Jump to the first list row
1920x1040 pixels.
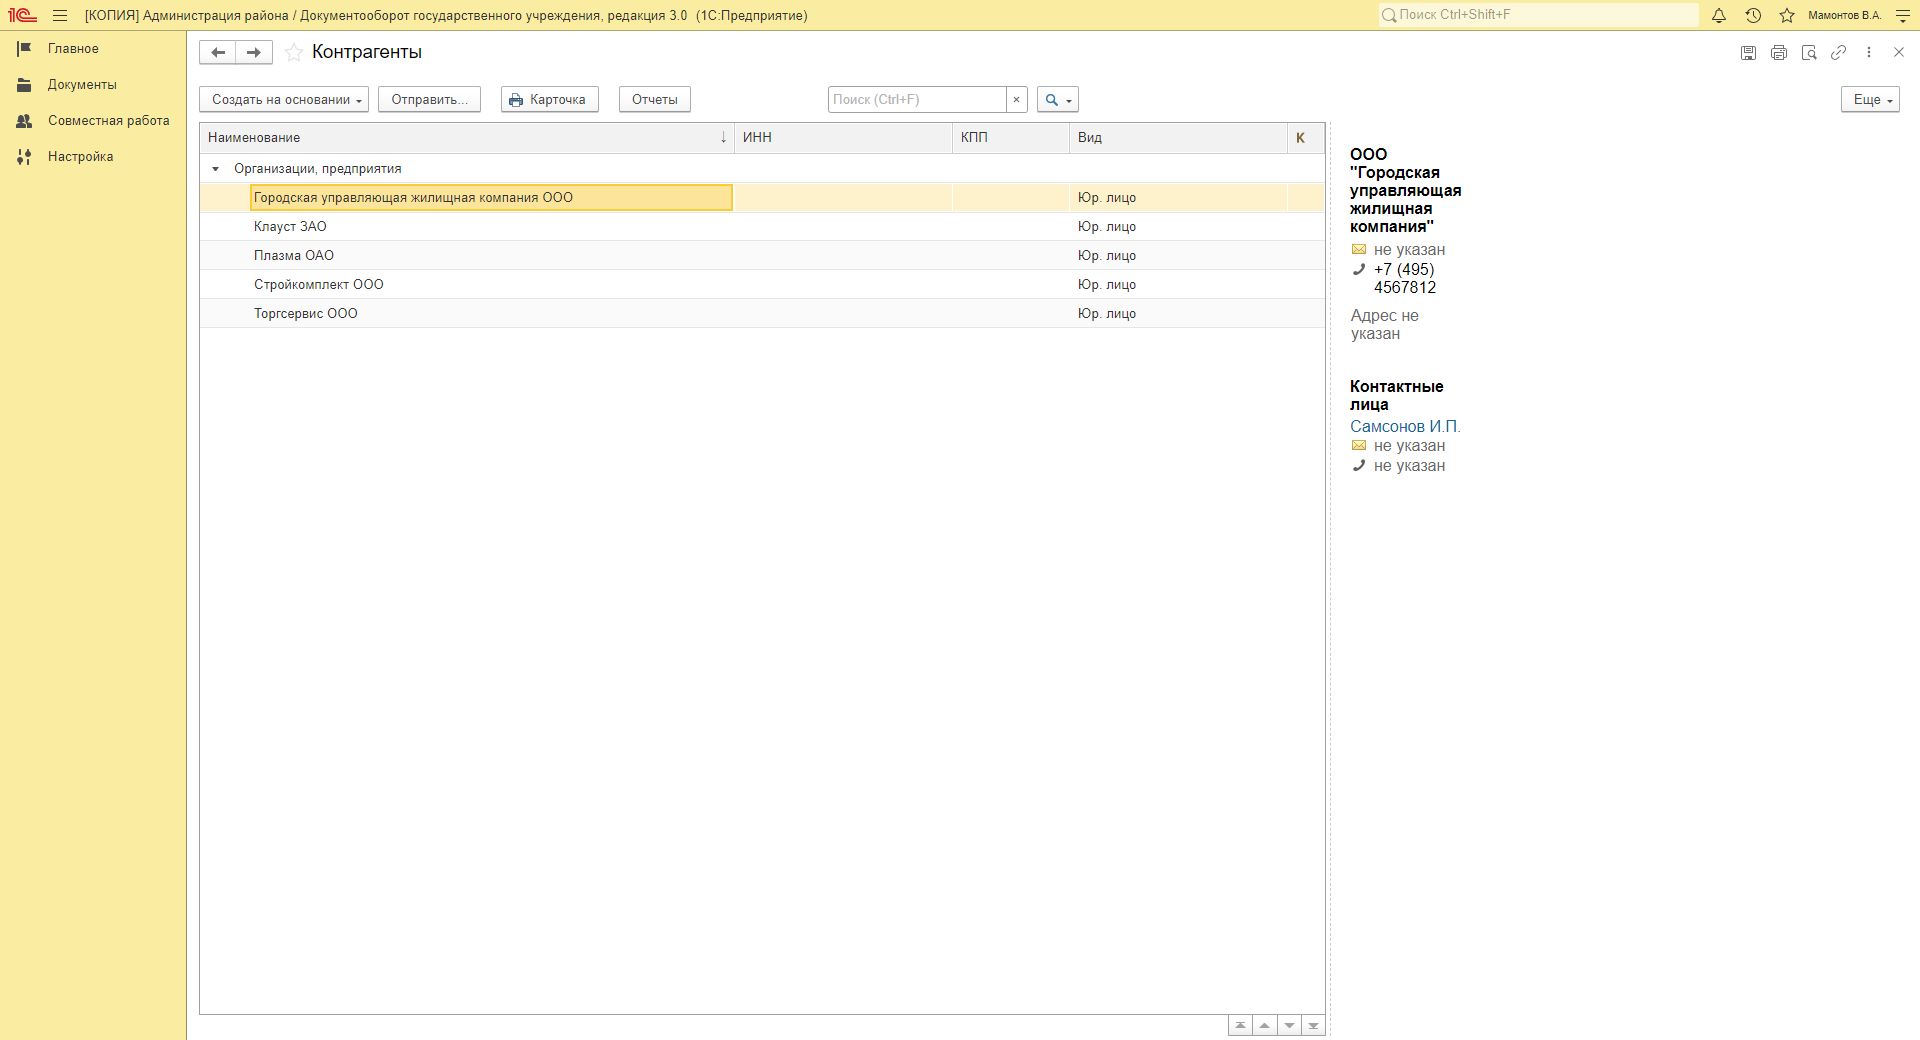pyautogui.click(x=1240, y=1025)
